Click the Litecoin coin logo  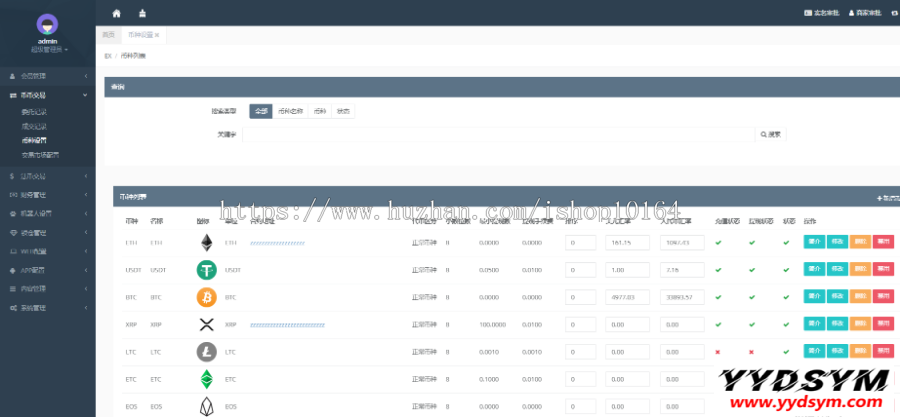[207, 352]
